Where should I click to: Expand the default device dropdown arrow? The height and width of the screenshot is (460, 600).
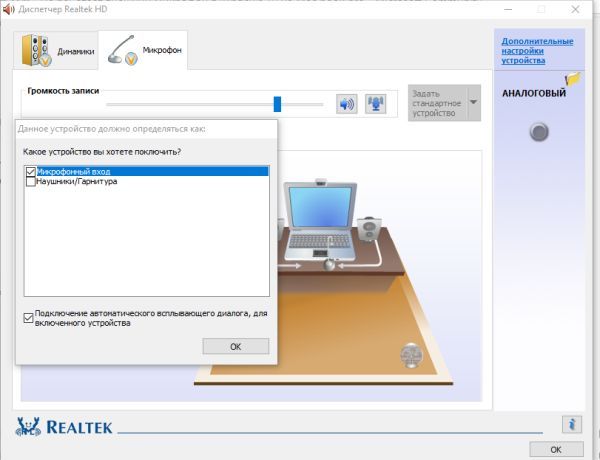pos(473,103)
